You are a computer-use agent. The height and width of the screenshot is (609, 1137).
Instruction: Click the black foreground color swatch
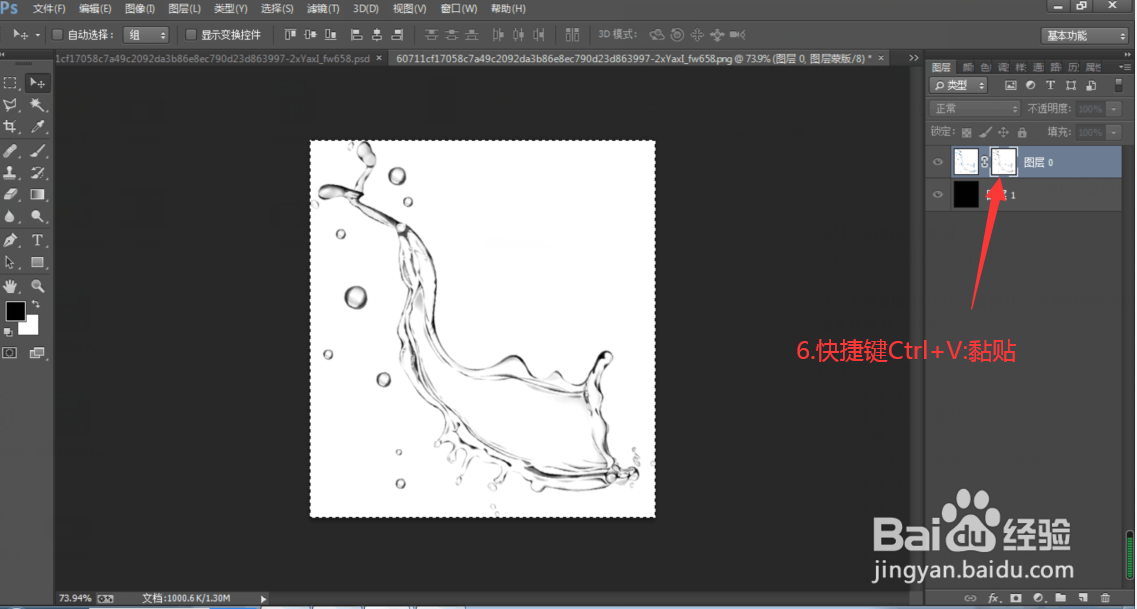point(15,310)
